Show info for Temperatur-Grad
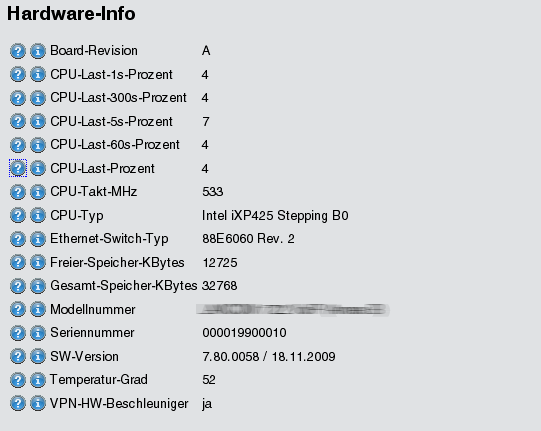541x431 pixels. tap(38, 380)
